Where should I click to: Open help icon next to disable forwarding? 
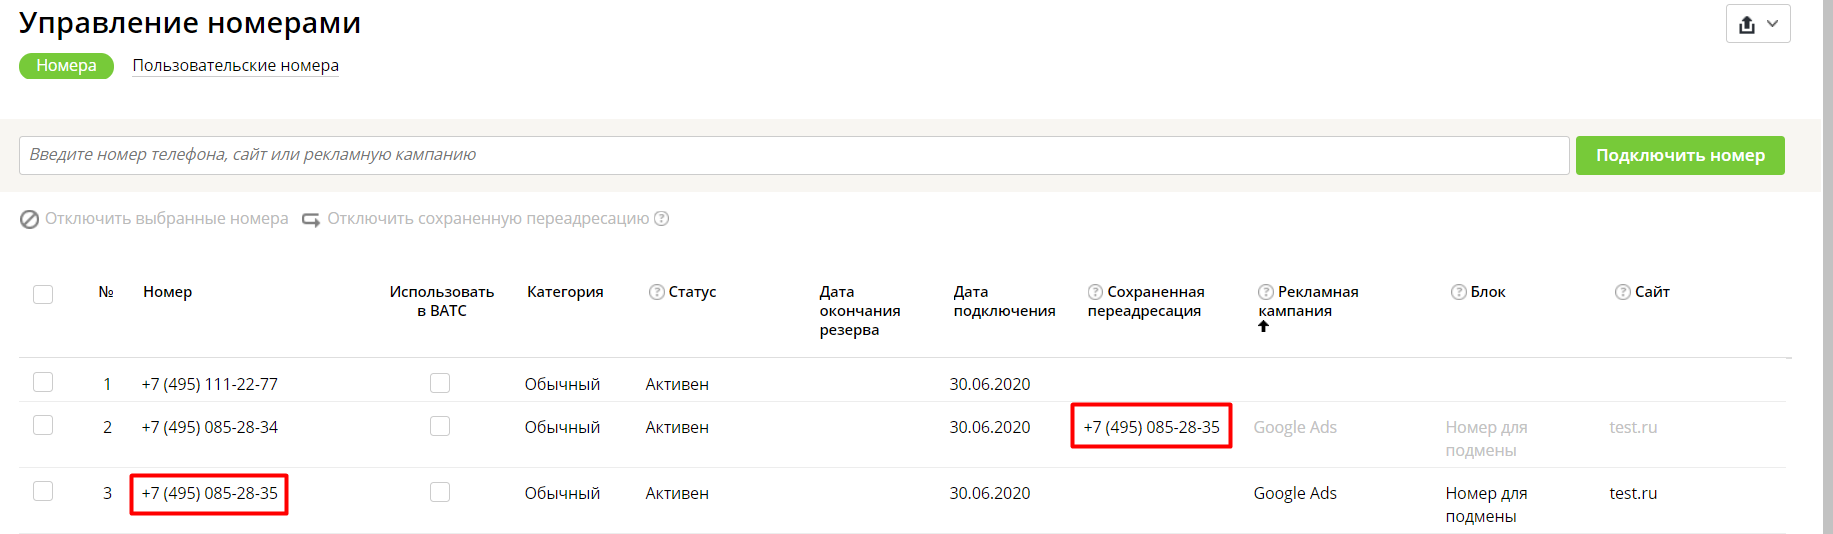661,218
